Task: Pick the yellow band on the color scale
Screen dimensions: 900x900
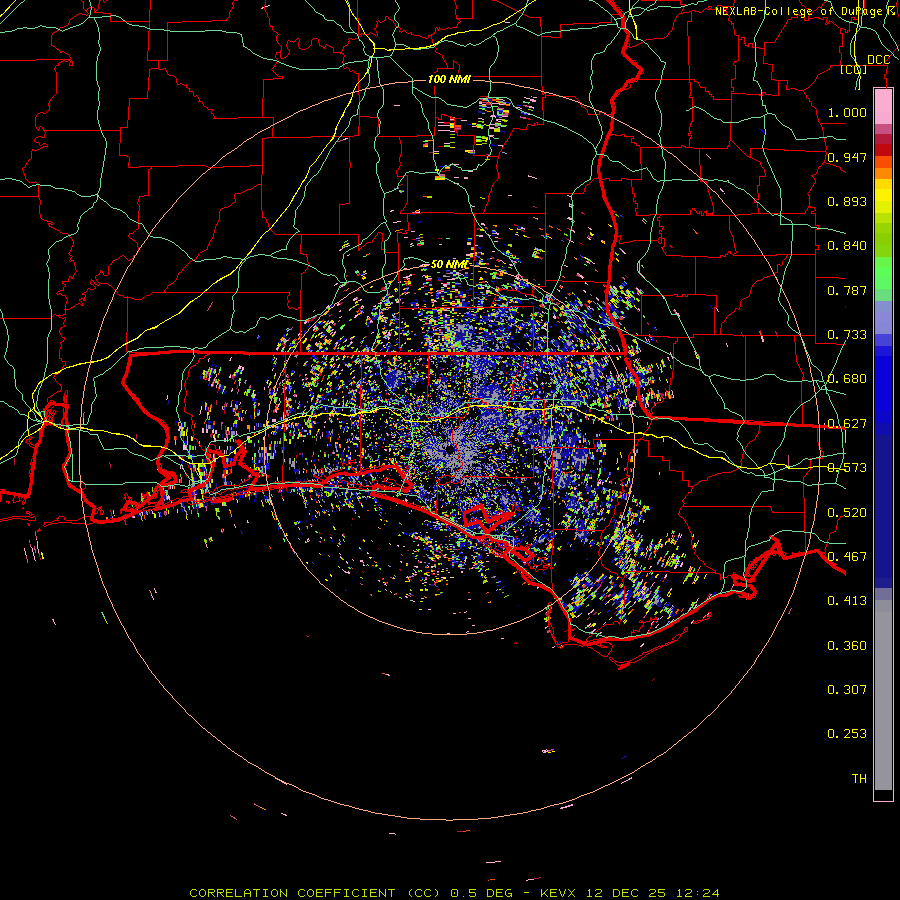Action: pos(883,197)
